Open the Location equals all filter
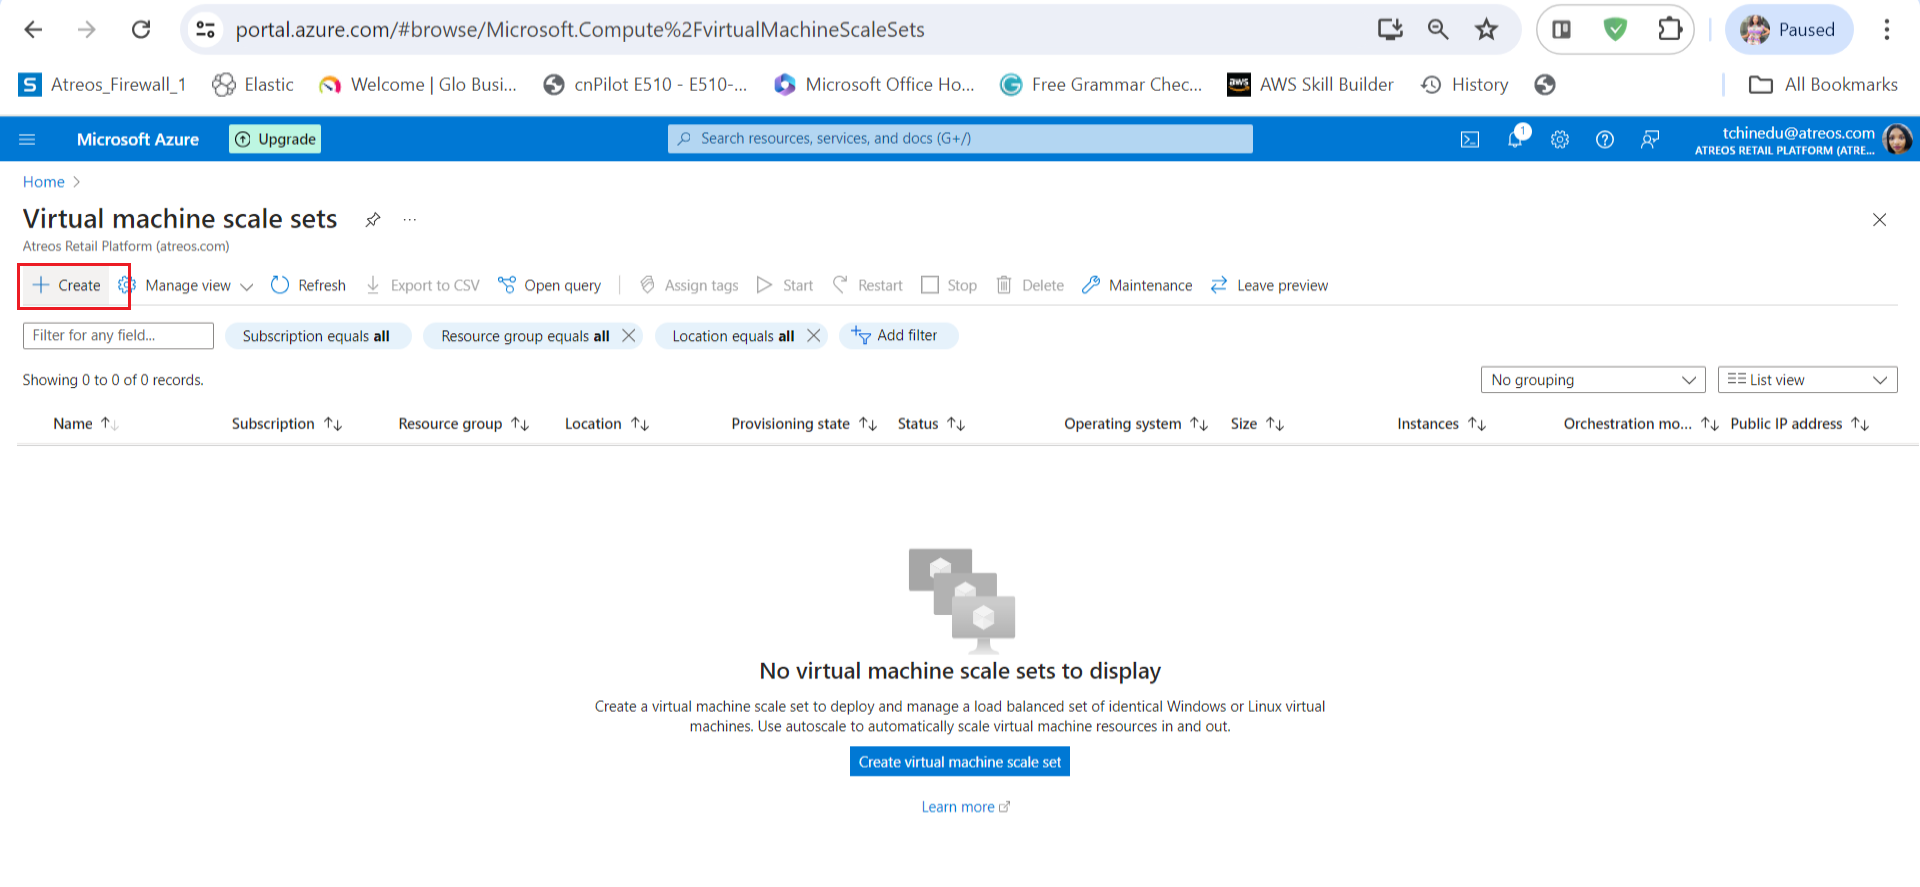This screenshot has width=1920, height=887. pos(733,336)
